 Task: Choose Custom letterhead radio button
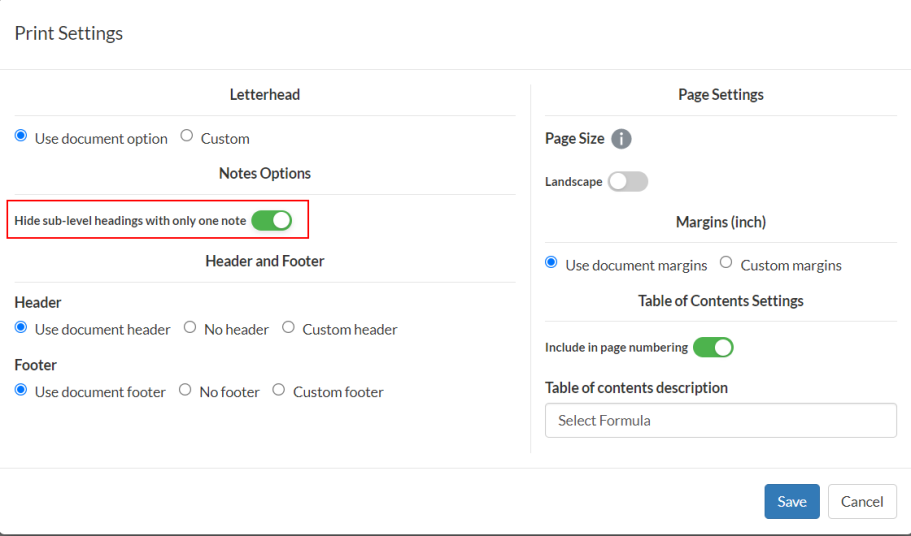[187, 137]
